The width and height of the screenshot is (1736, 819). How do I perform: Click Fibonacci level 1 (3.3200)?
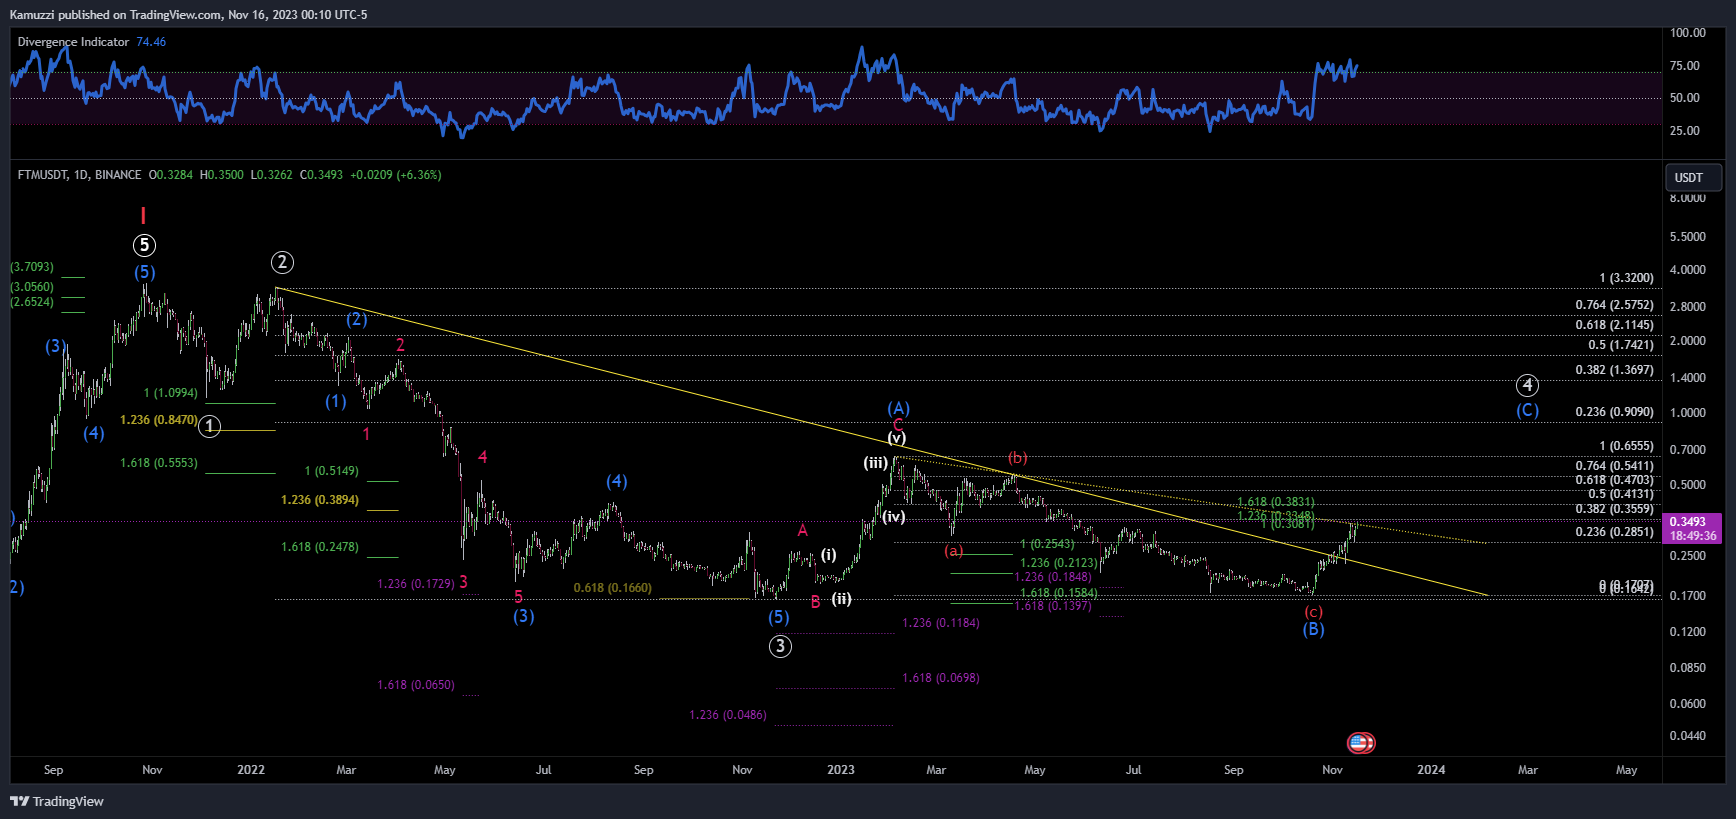(x=1626, y=278)
